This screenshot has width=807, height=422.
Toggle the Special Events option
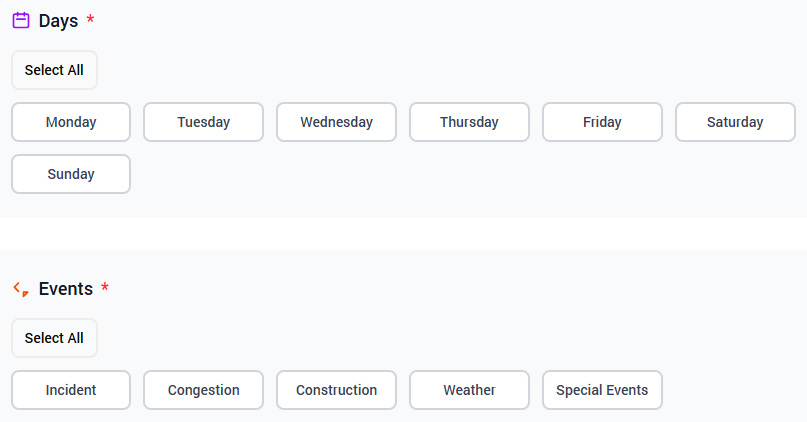click(x=602, y=390)
